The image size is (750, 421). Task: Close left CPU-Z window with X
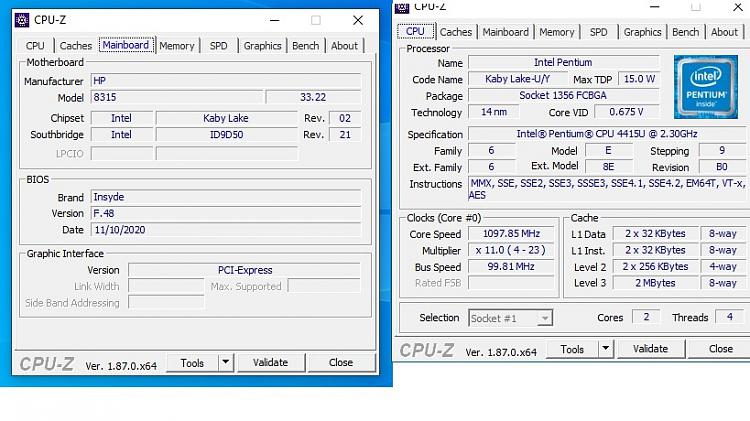click(358, 20)
